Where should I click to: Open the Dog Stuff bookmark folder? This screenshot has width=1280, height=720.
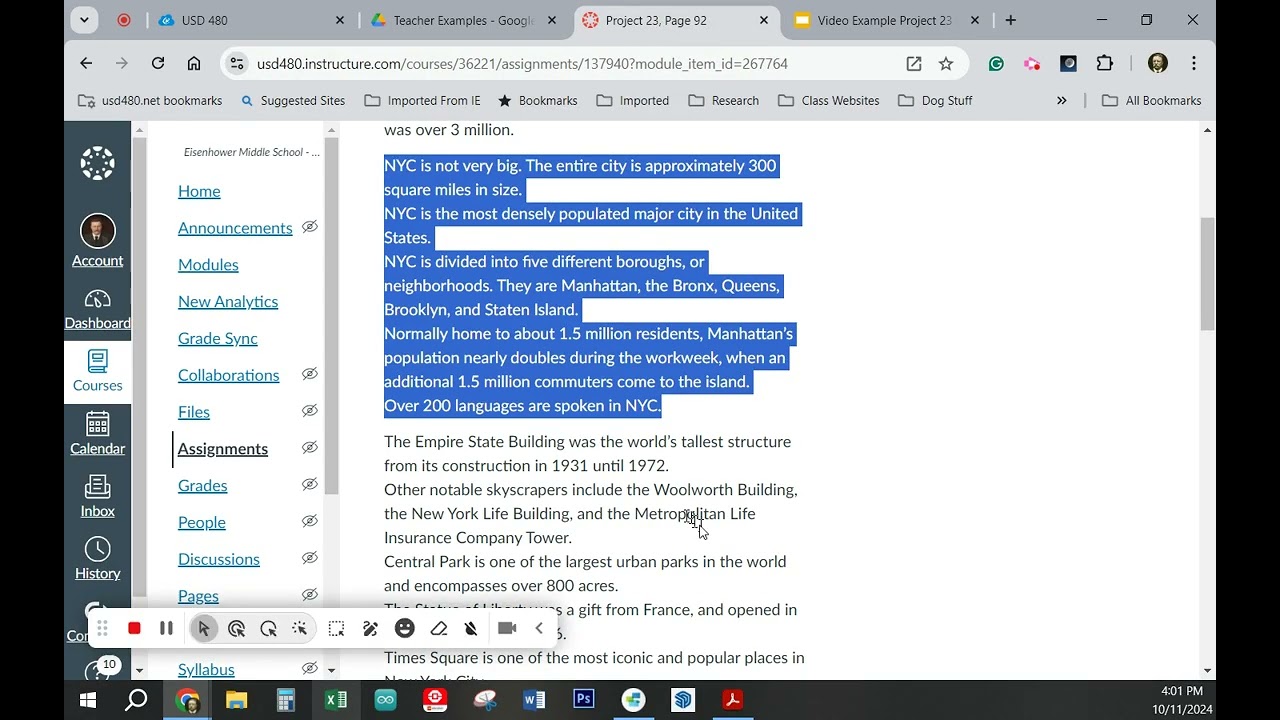point(935,100)
